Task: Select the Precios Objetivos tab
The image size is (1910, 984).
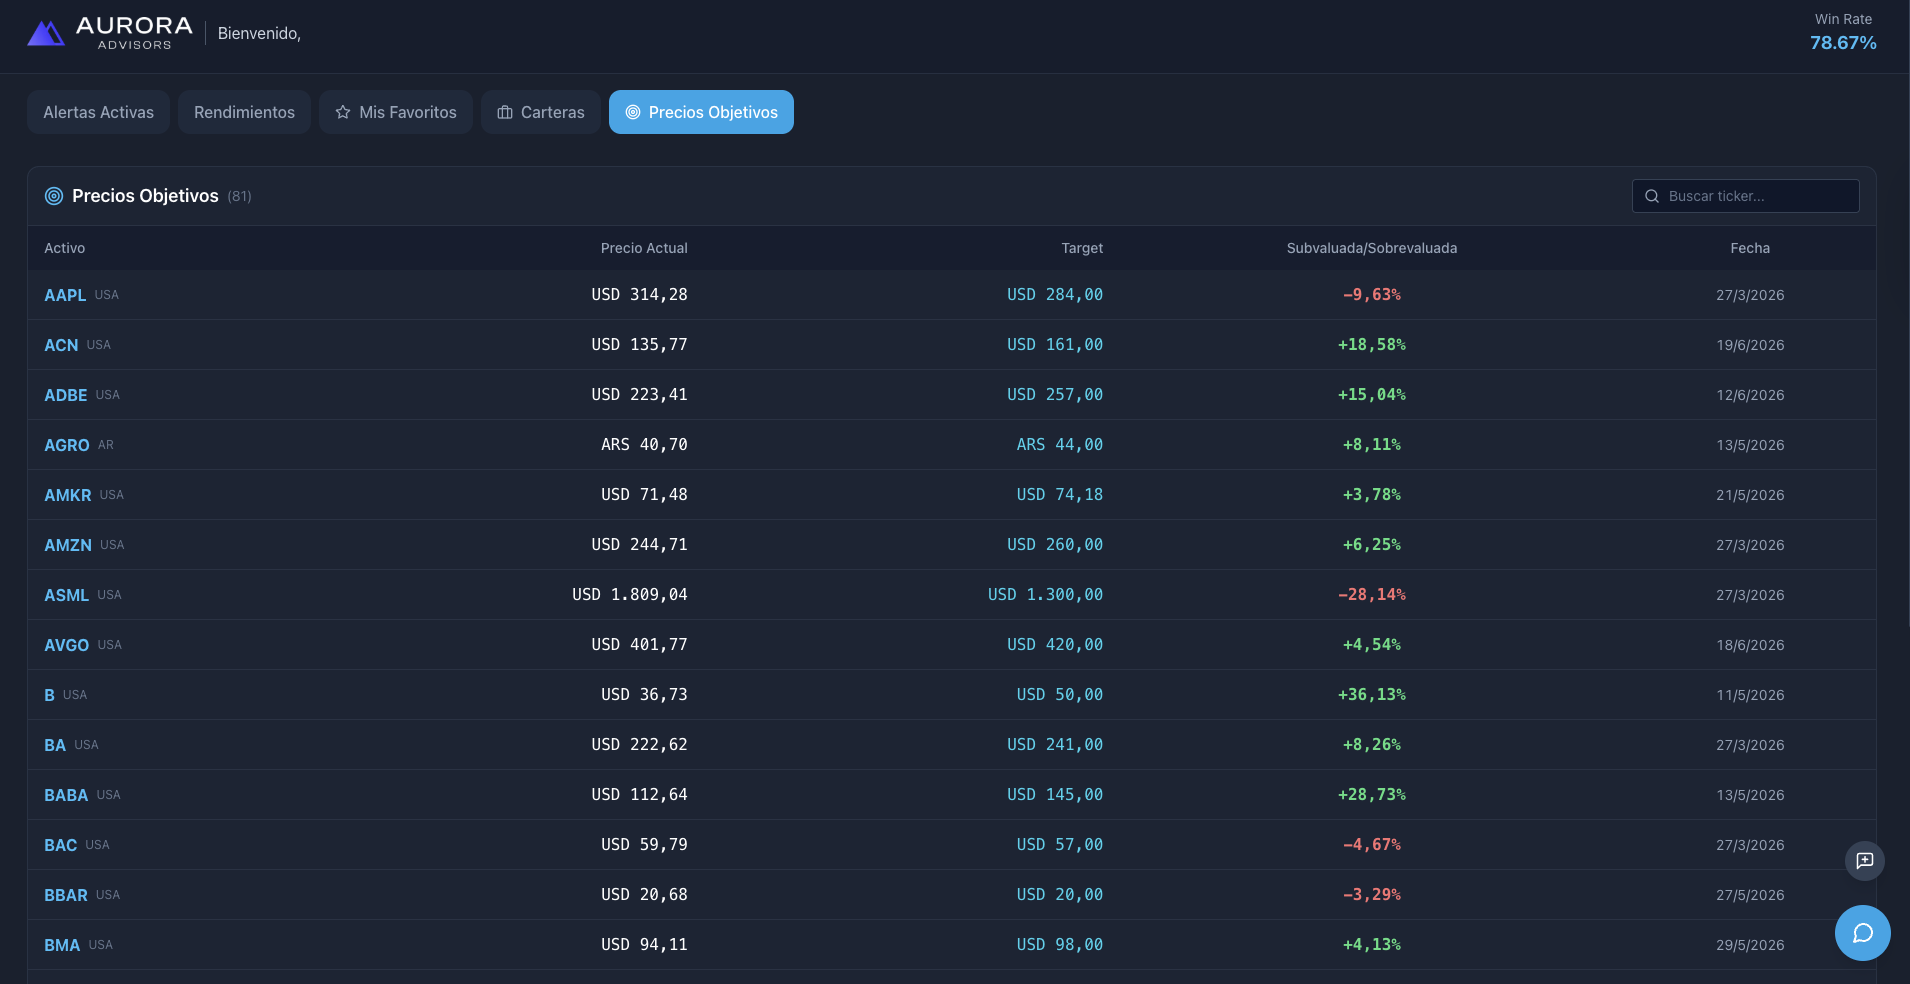Action: [701, 112]
